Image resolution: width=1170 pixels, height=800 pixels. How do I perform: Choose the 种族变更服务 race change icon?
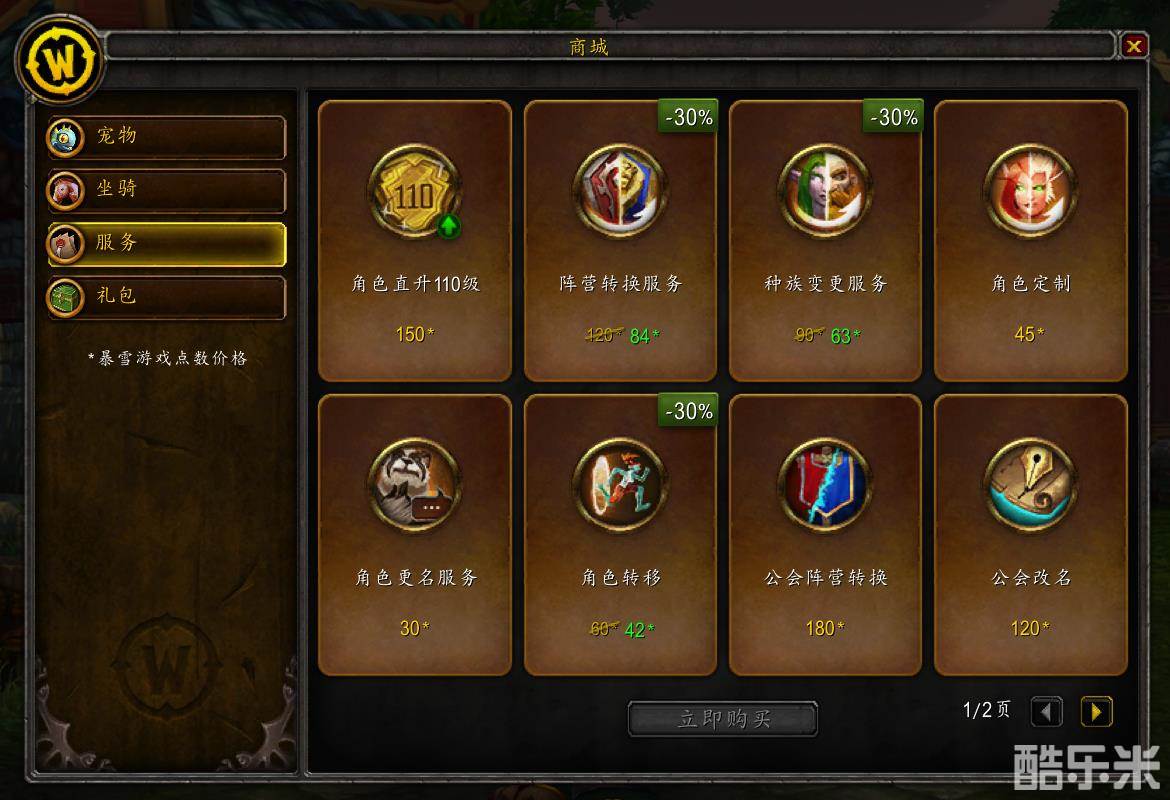(x=825, y=192)
